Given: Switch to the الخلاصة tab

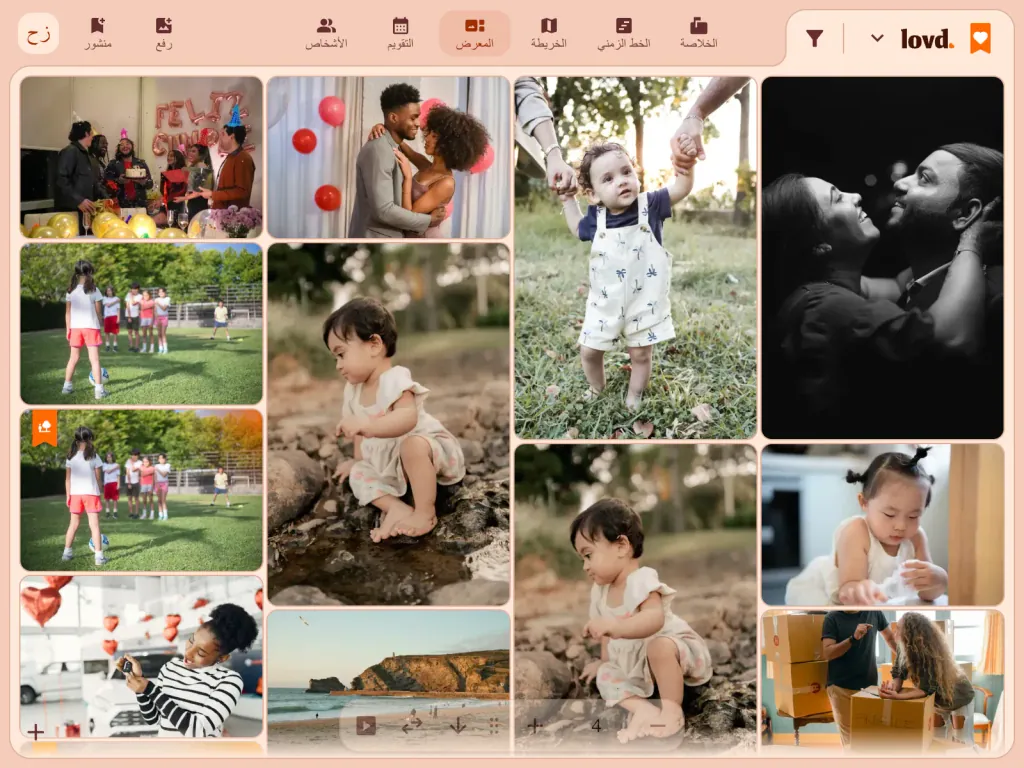Looking at the screenshot, I should pyautogui.click(x=698, y=33).
